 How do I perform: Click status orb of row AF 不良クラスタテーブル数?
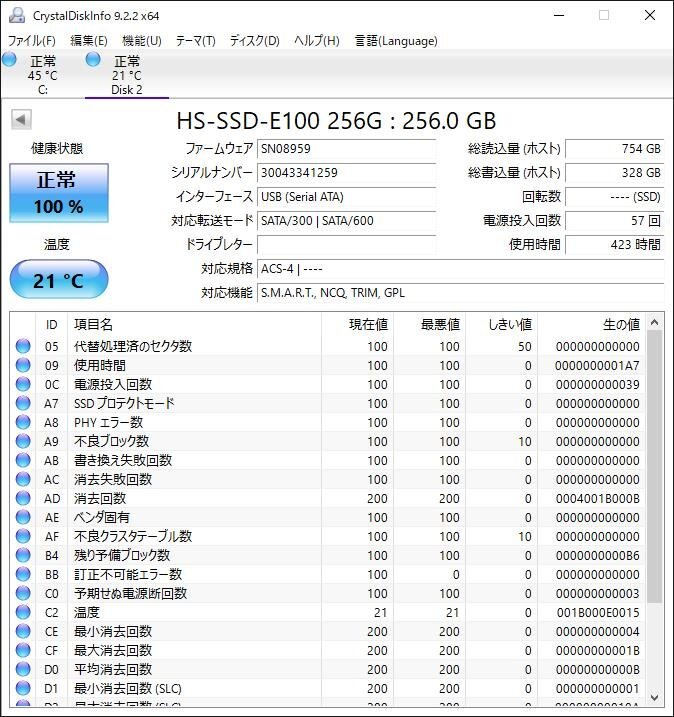point(23,536)
